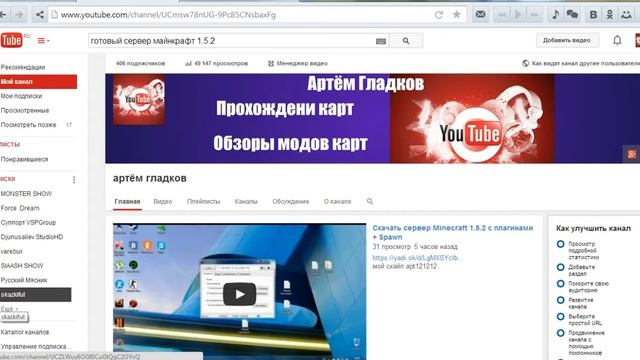Click the Odnoklassniki toolbar icon
Screen dimensions: 640x360
(x=610, y=15)
